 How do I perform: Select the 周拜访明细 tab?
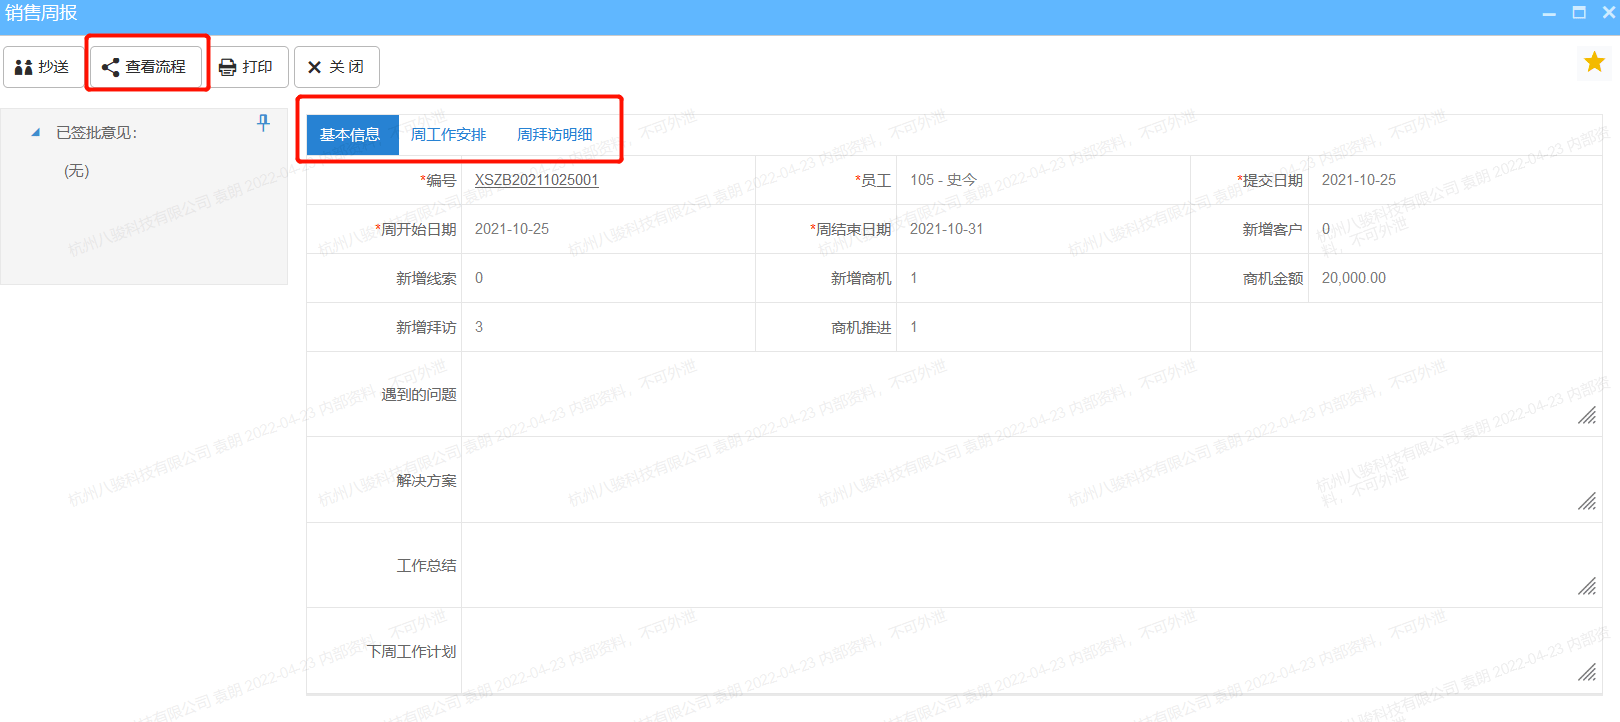(x=554, y=135)
